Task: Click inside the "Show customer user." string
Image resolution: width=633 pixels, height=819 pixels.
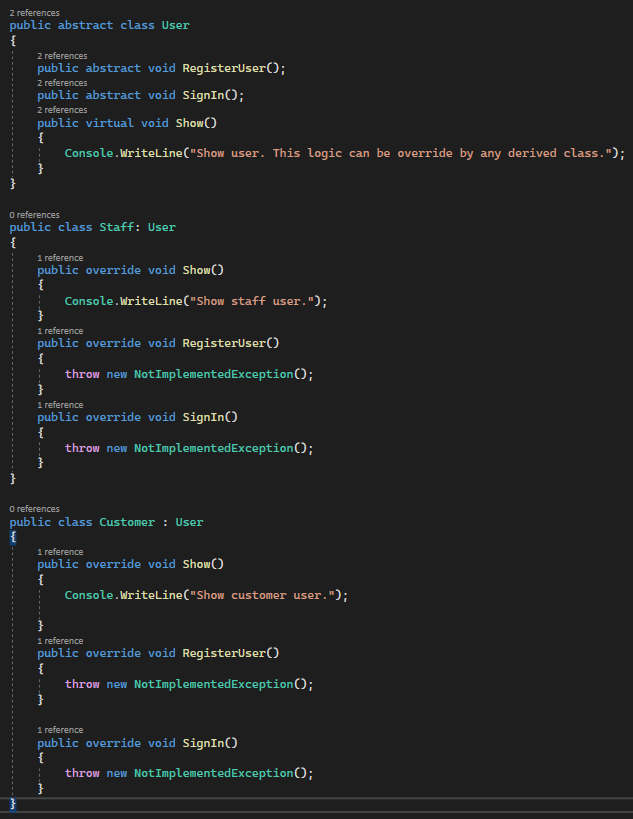Action: pos(262,595)
